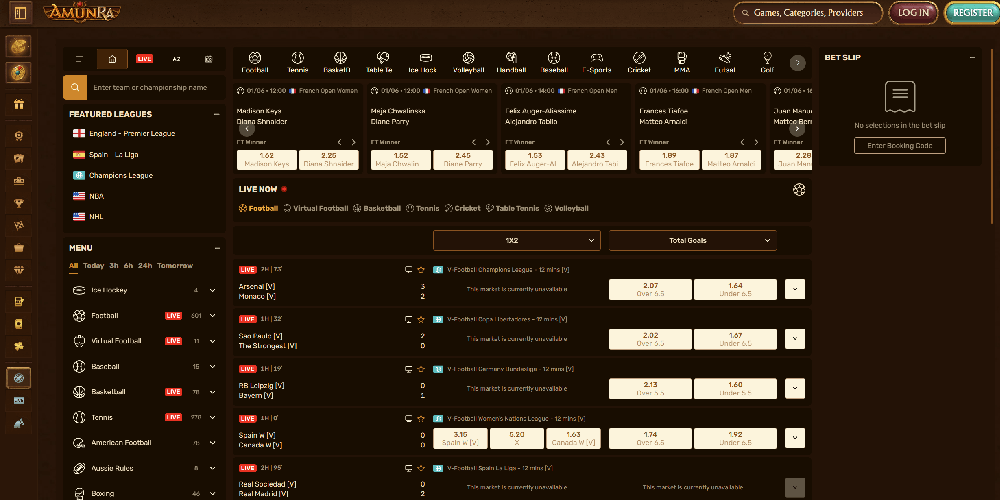Select the Volleyball icon in sports carousel
Image resolution: width=1000 pixels, height=500 pixels.
[468, 62]
